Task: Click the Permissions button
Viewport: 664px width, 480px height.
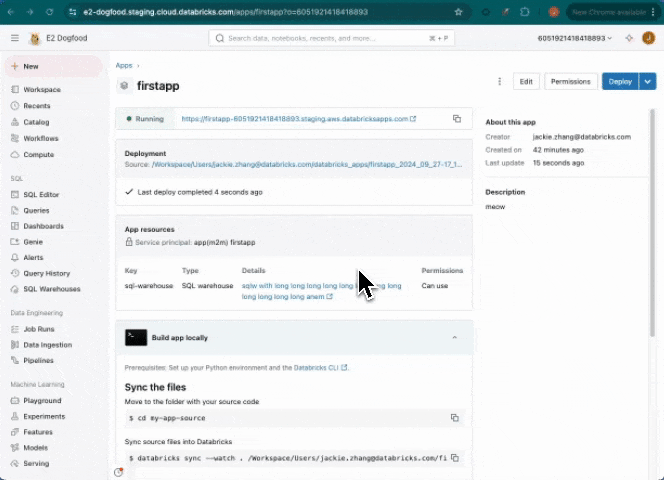Action: pos(570,81)
